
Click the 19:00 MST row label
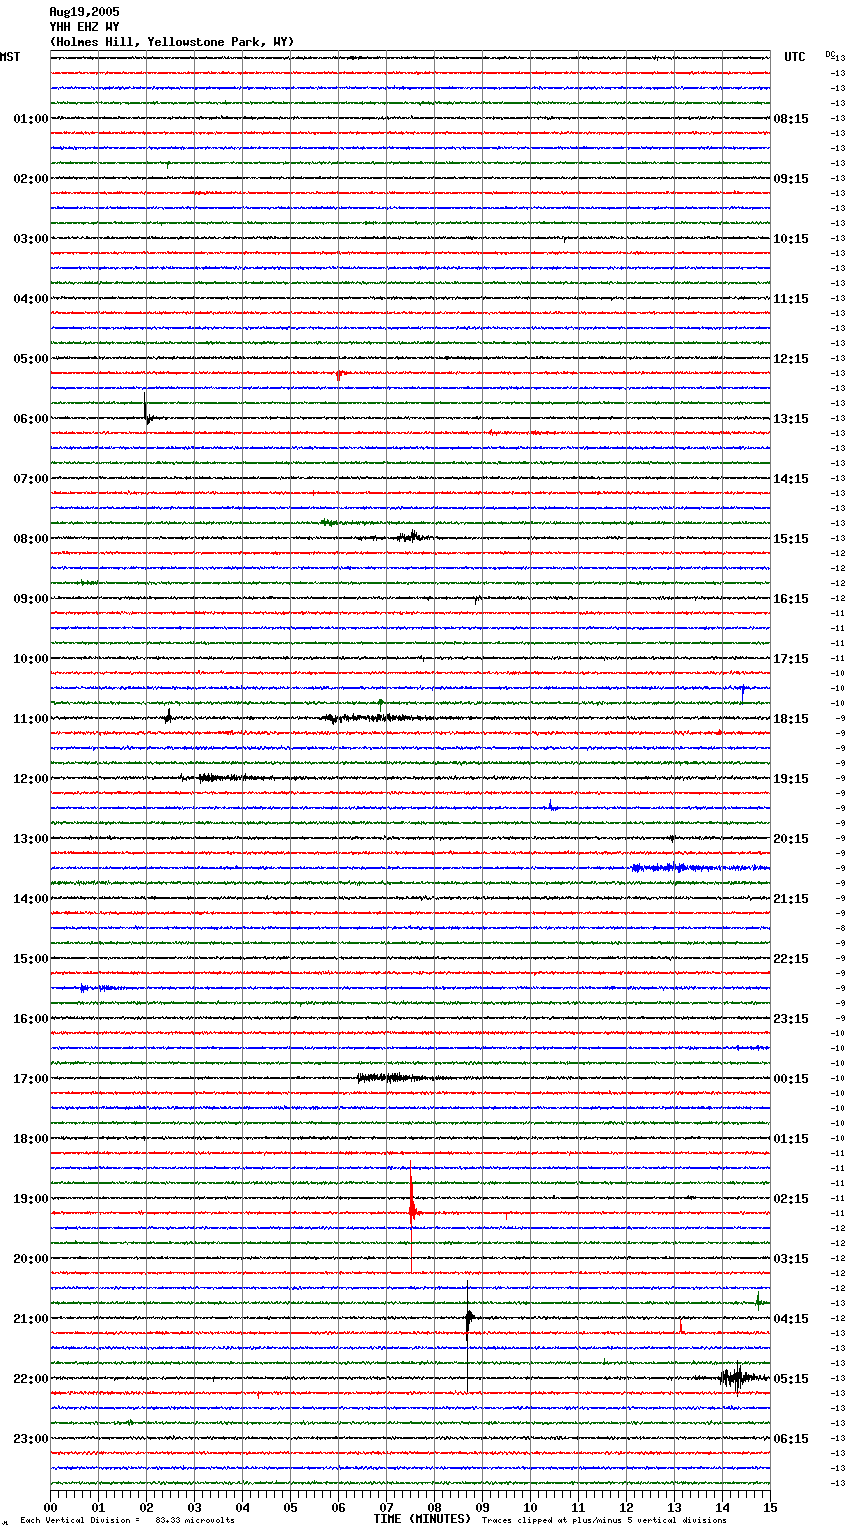(31, 1199)
